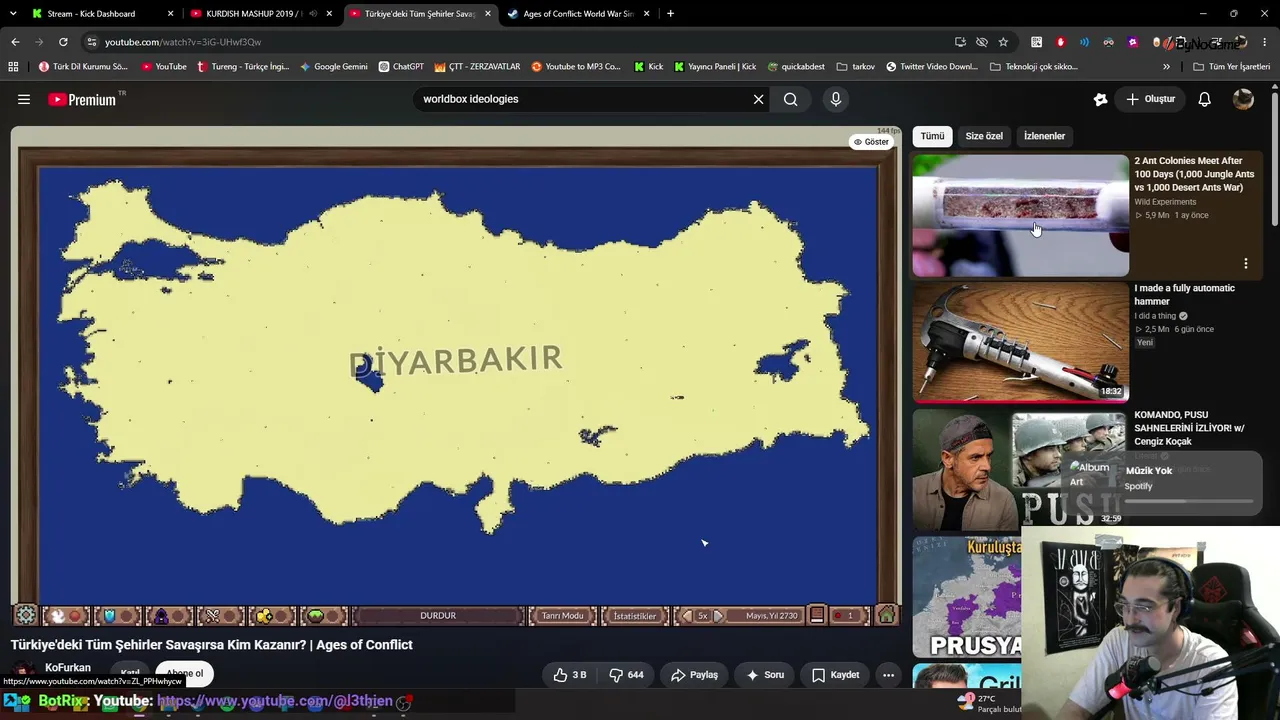Open the QR code extension
The image size is (1280, 720).
tap(1036, 42)
